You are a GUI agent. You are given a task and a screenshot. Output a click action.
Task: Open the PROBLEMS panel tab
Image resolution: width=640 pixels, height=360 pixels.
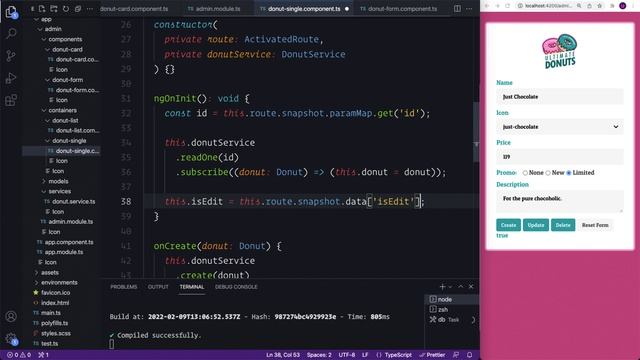(x=124, y=287)
